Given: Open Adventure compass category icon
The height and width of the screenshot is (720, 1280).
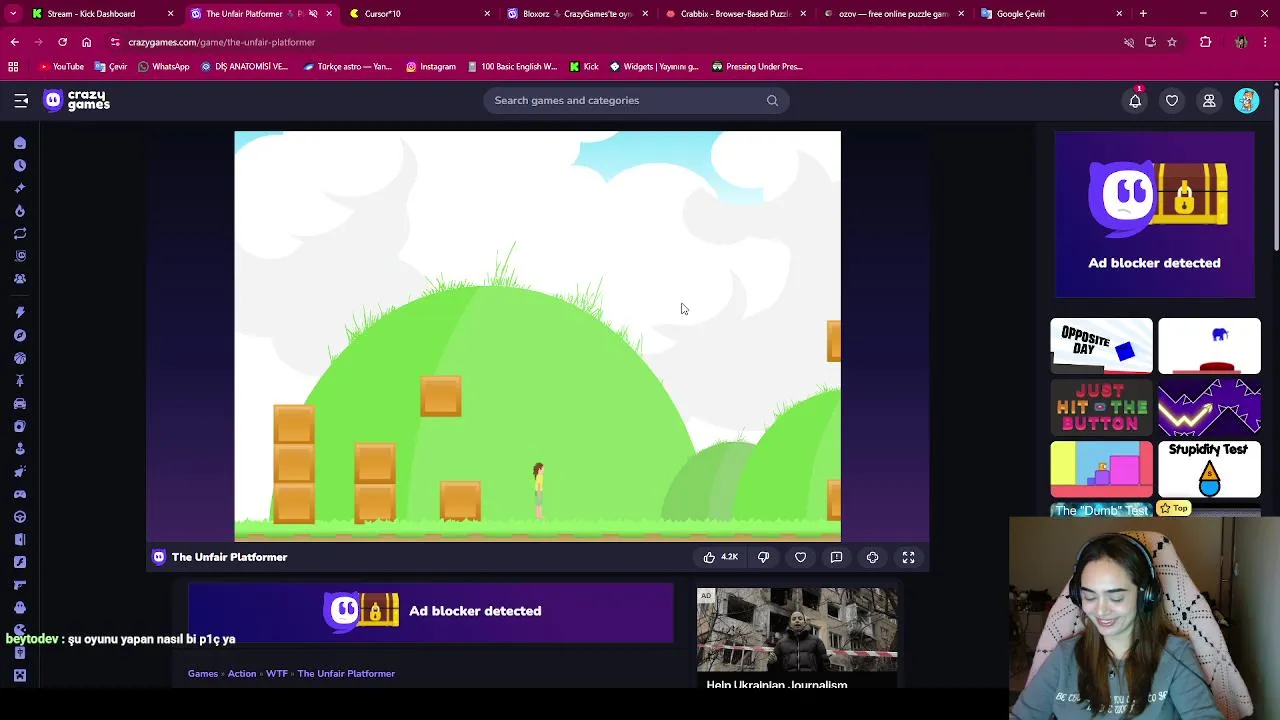Looking at the screenshot, I should pyautogui.click(x=20, y=336).
